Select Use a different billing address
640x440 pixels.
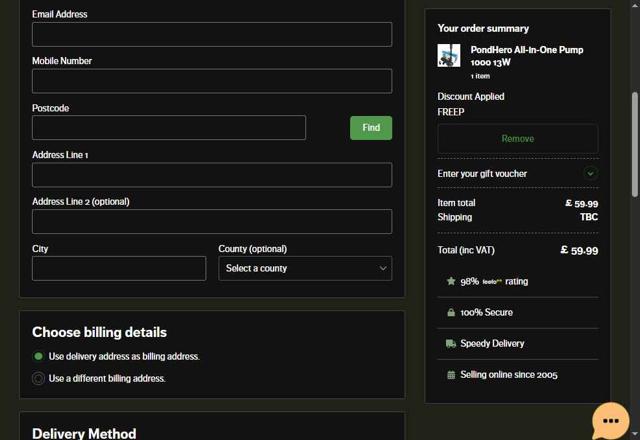(x=38, y=378)
